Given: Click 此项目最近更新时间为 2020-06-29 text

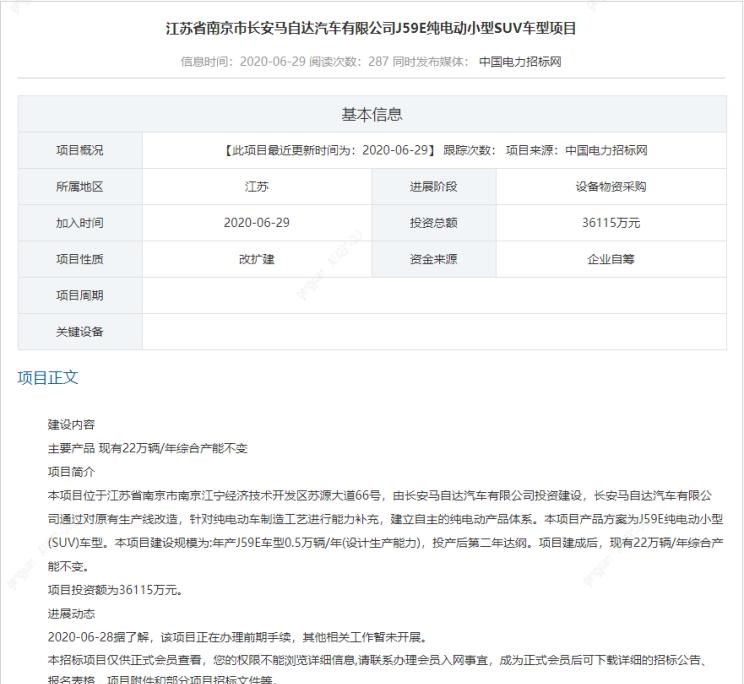Looking at the screenshot, I should coord(329,150).
